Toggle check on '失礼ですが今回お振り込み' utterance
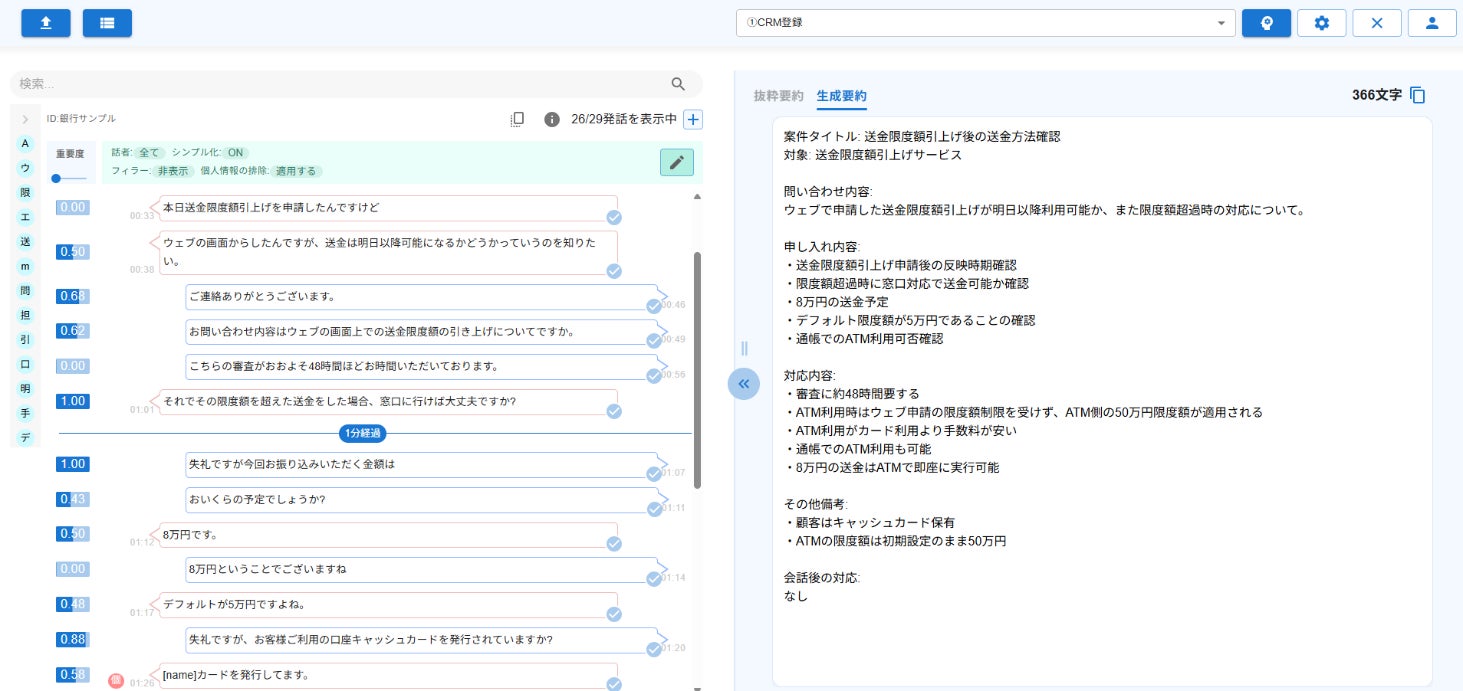 (x=654, y=474)
